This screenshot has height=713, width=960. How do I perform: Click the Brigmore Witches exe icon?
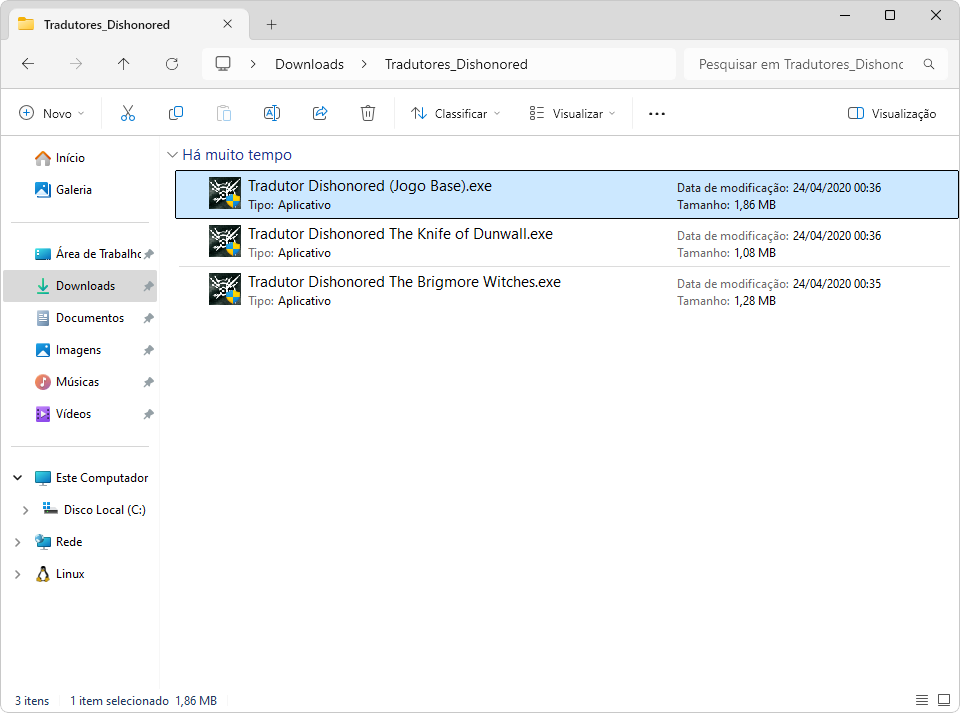pyautogui.click(x=225, y=289)
